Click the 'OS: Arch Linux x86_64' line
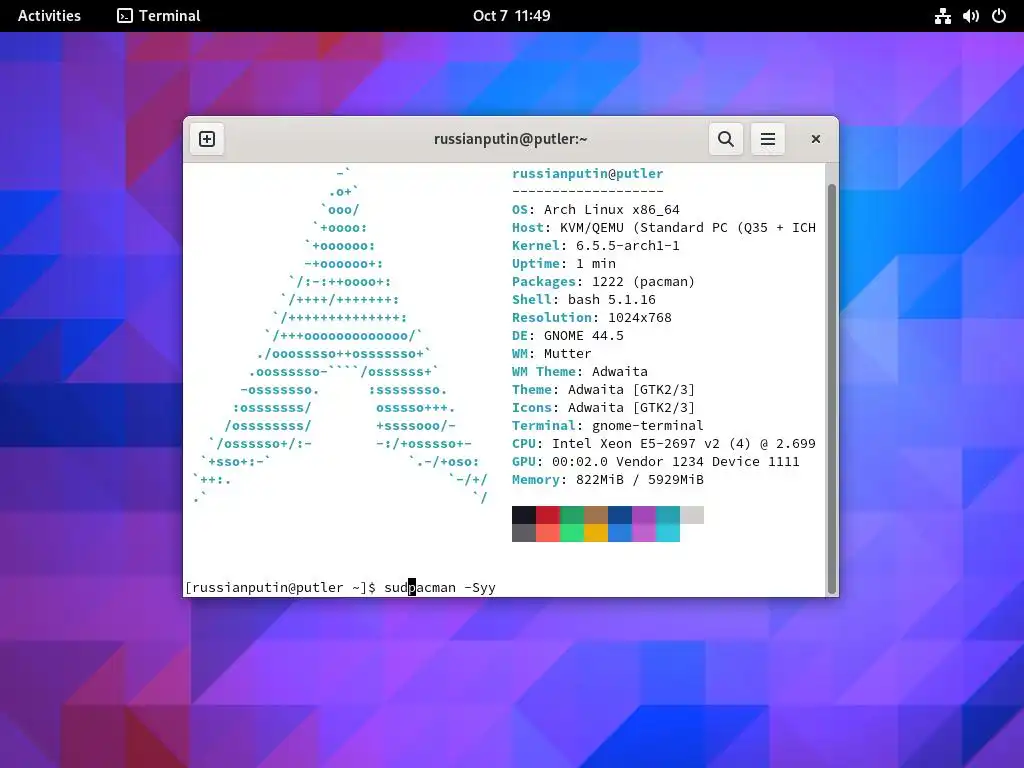 click(x=596, y=210)
